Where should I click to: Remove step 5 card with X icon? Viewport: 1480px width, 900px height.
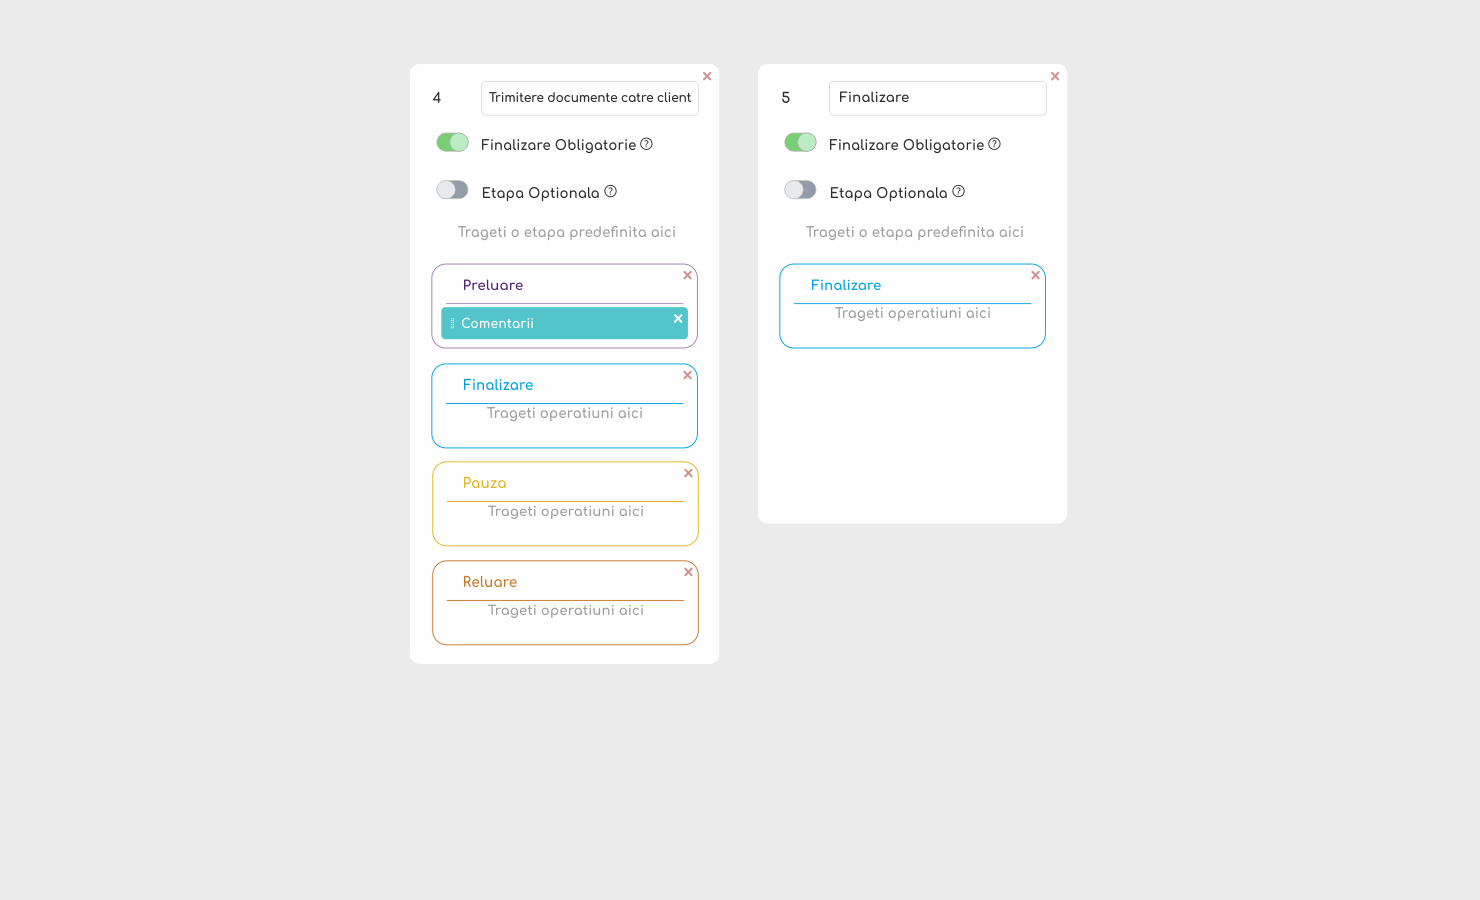[1055, 76]
